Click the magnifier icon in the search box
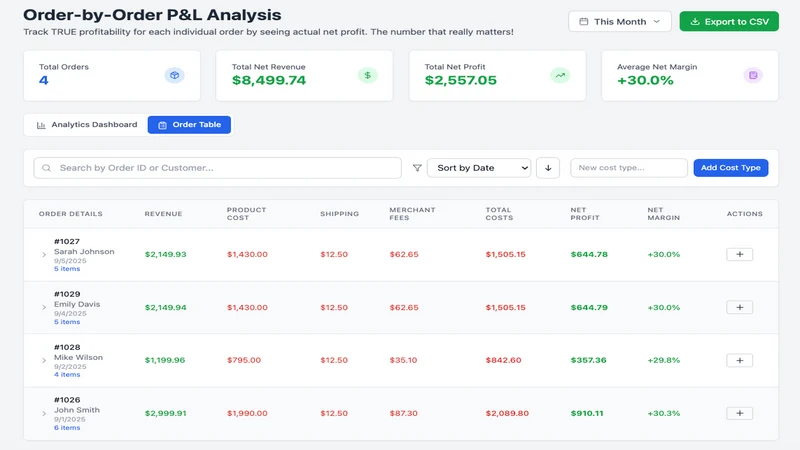The width and height of the screenshot is (800, 450). 46,168
